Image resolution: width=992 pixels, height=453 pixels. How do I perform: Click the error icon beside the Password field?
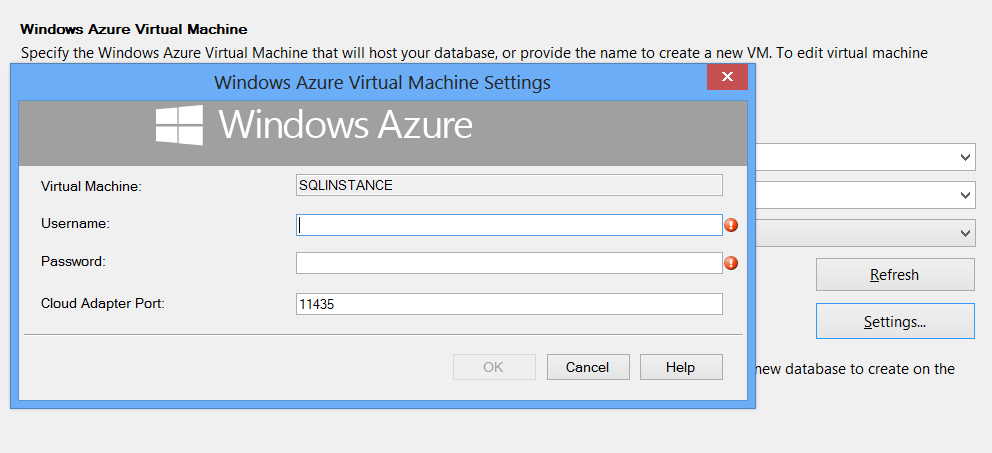click(x=731, y=263)
